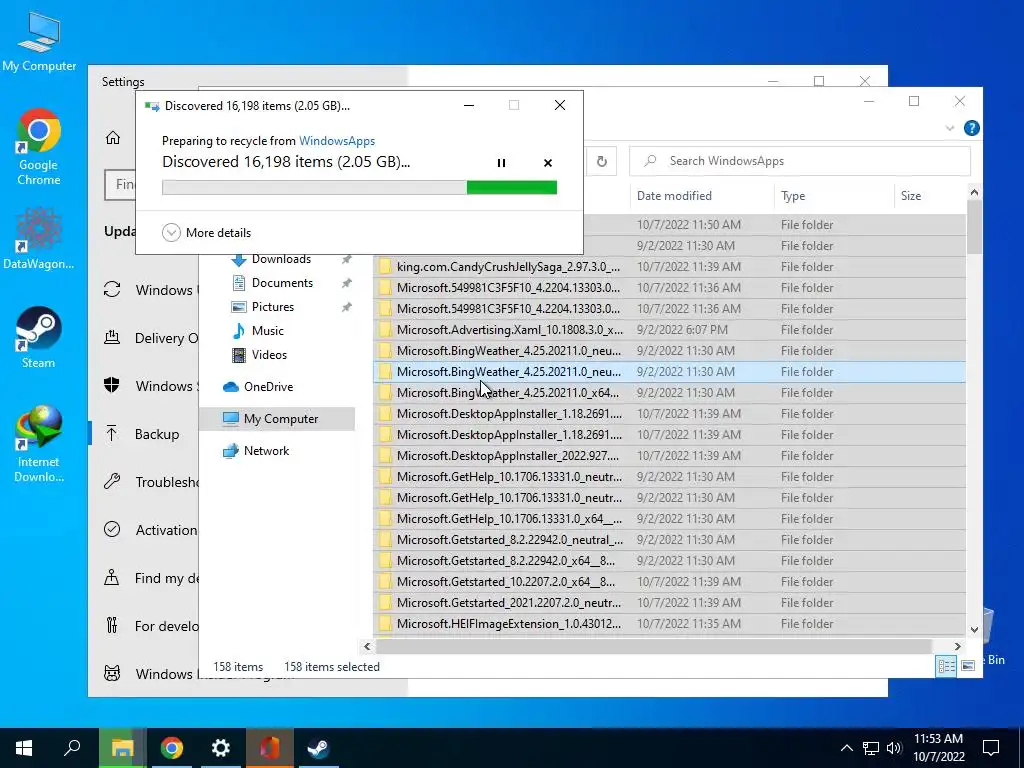Select Pictures in the navigation pane
Viewport: 1024px width, 768px height.
tap(272, 307)
